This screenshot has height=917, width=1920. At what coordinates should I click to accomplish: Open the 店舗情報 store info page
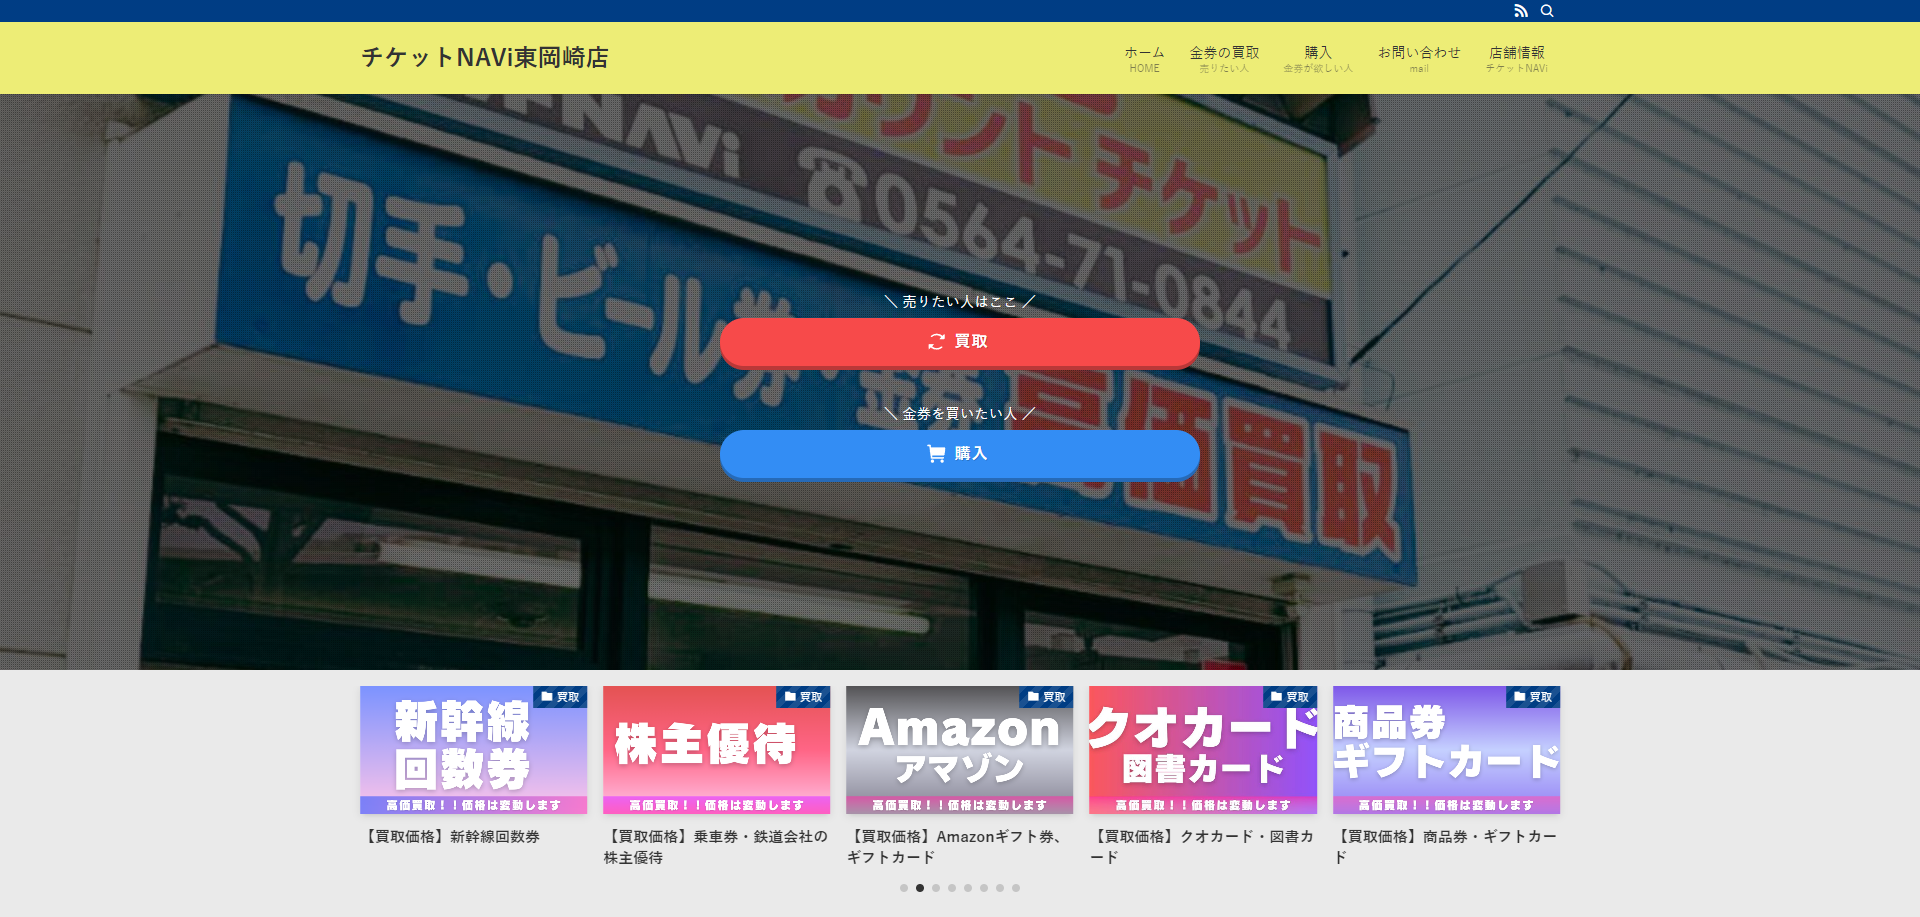(x=1516, y=57)
